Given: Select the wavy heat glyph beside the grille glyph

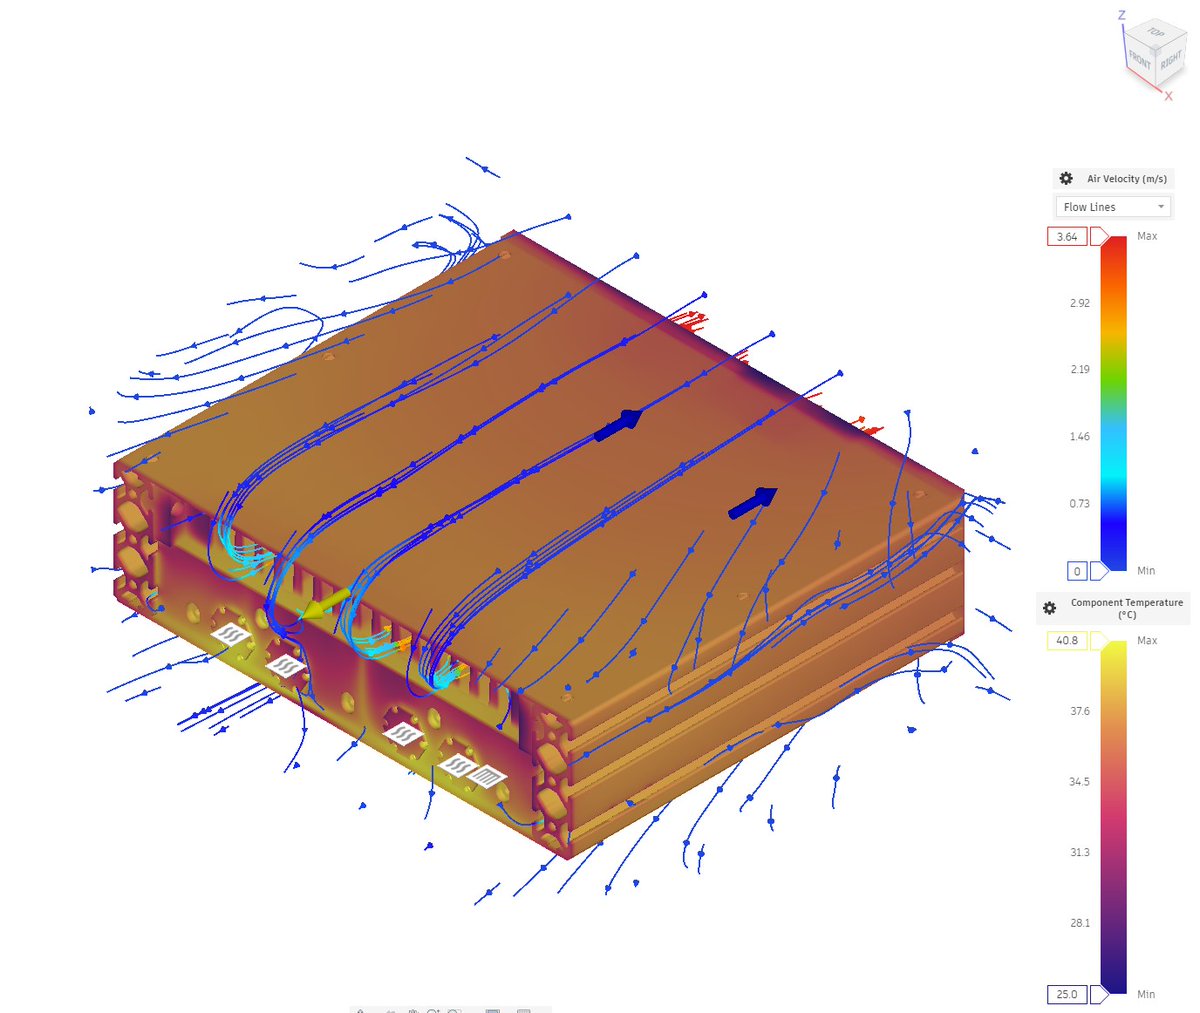Looking at the screenshot, I should (456, 766).
